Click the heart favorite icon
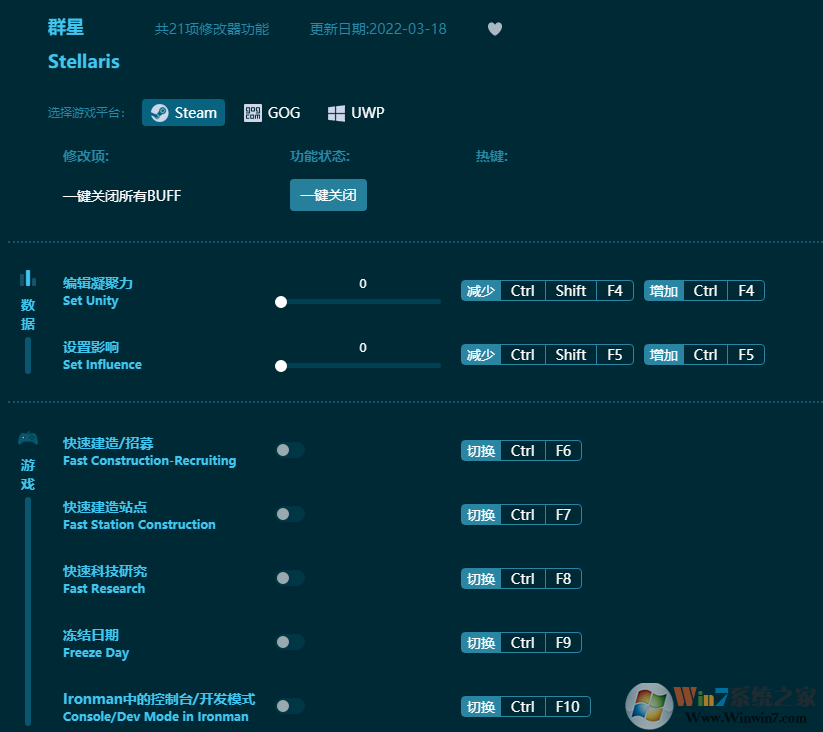823x732 pixels. 494,29
